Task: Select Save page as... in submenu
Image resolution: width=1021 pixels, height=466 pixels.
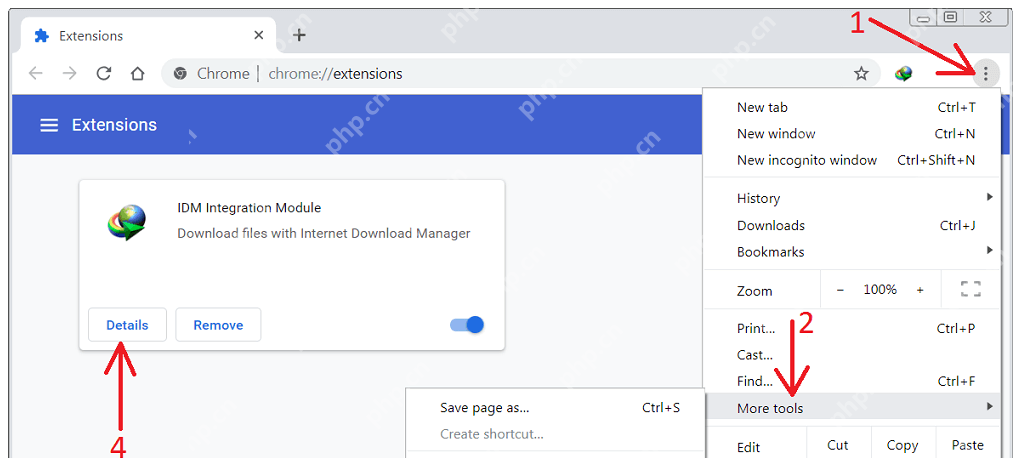Action: click(555, 408)
